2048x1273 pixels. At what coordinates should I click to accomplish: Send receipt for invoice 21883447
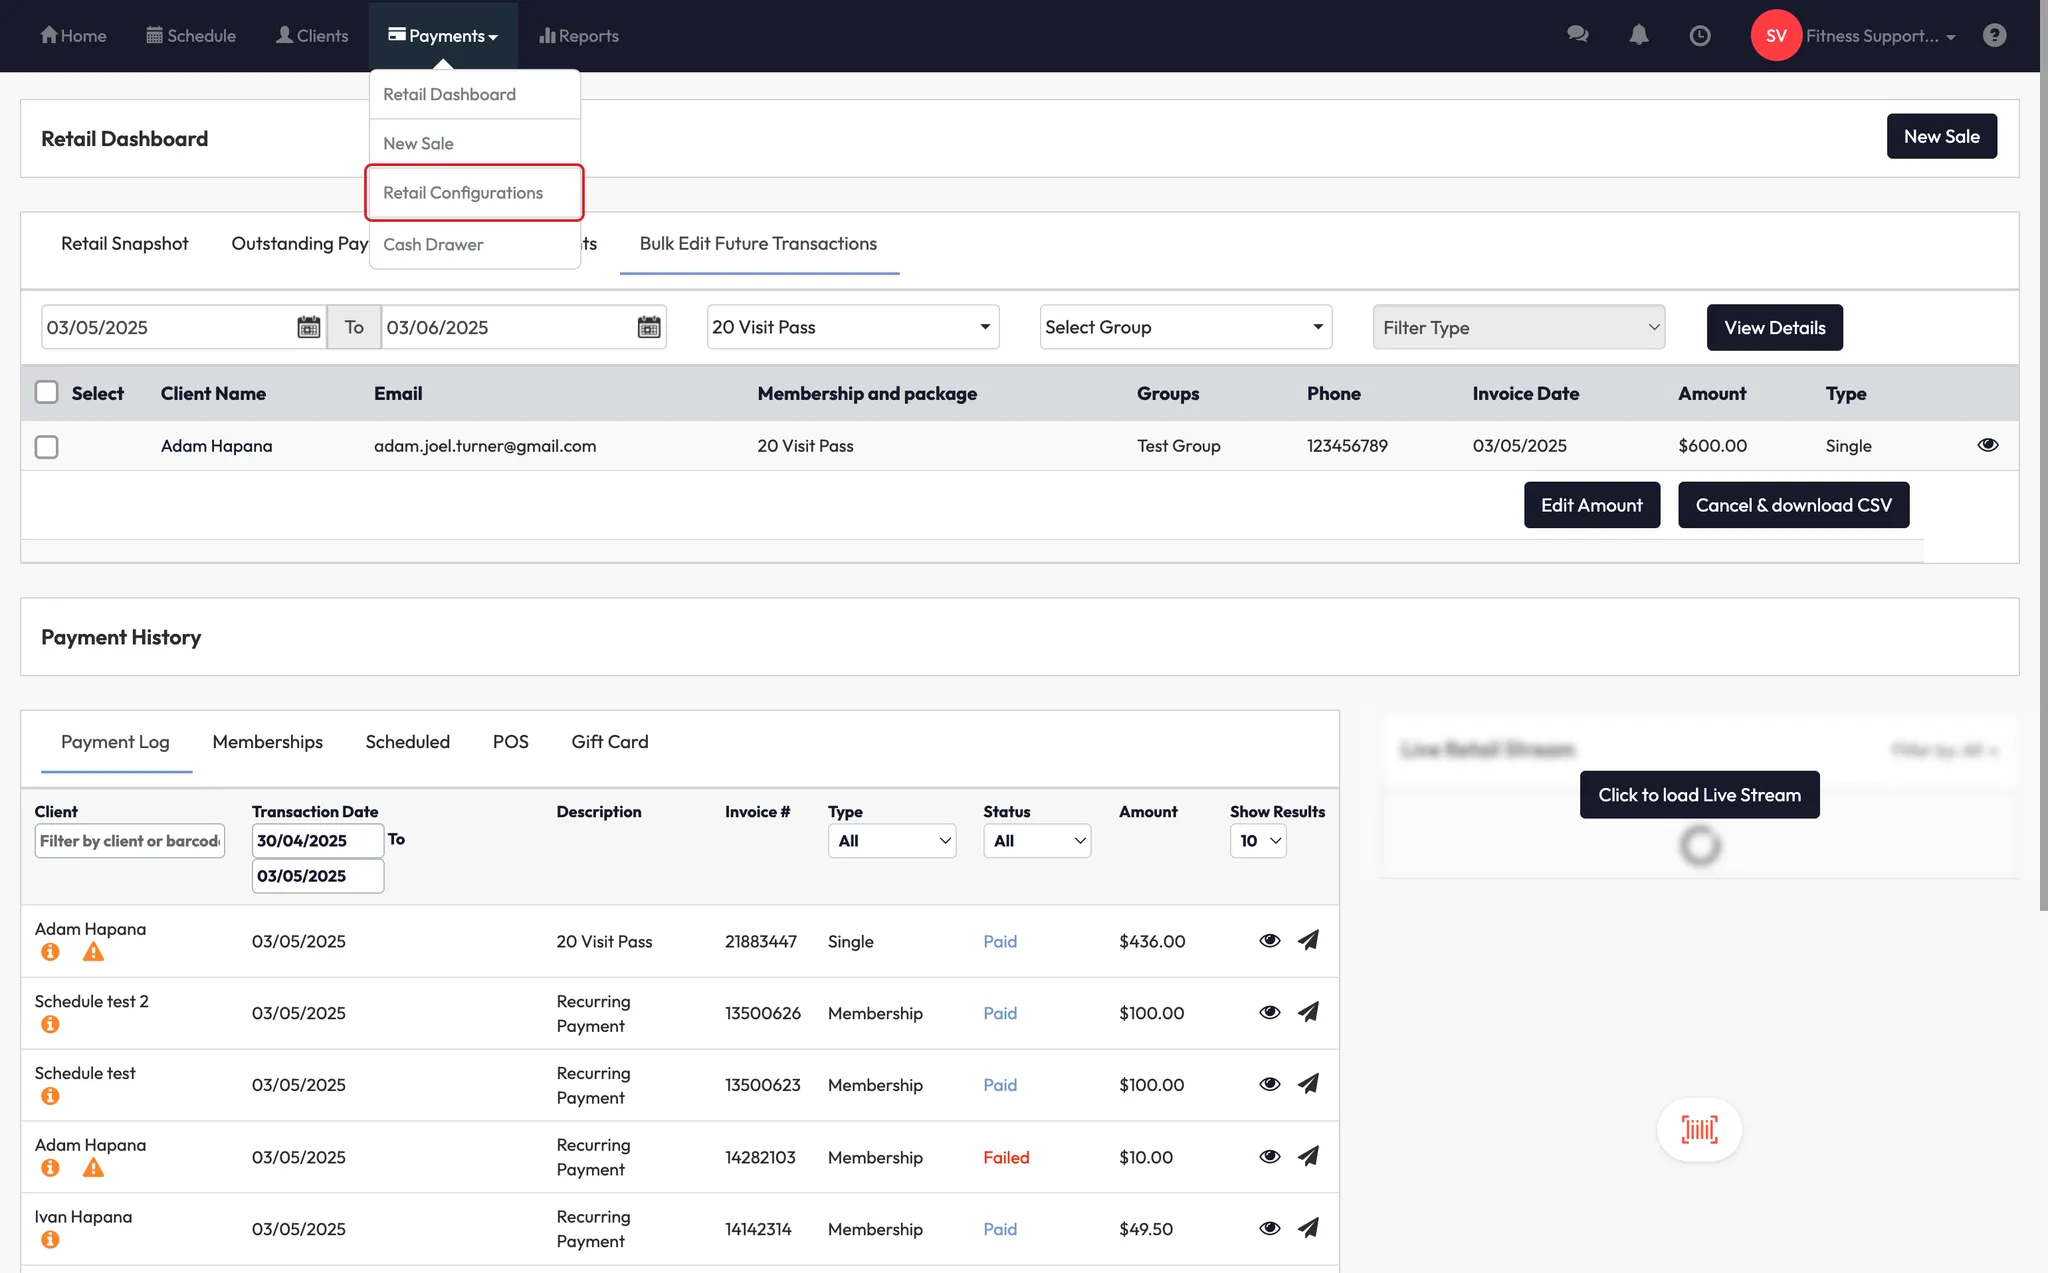(x=1308, y=940)
